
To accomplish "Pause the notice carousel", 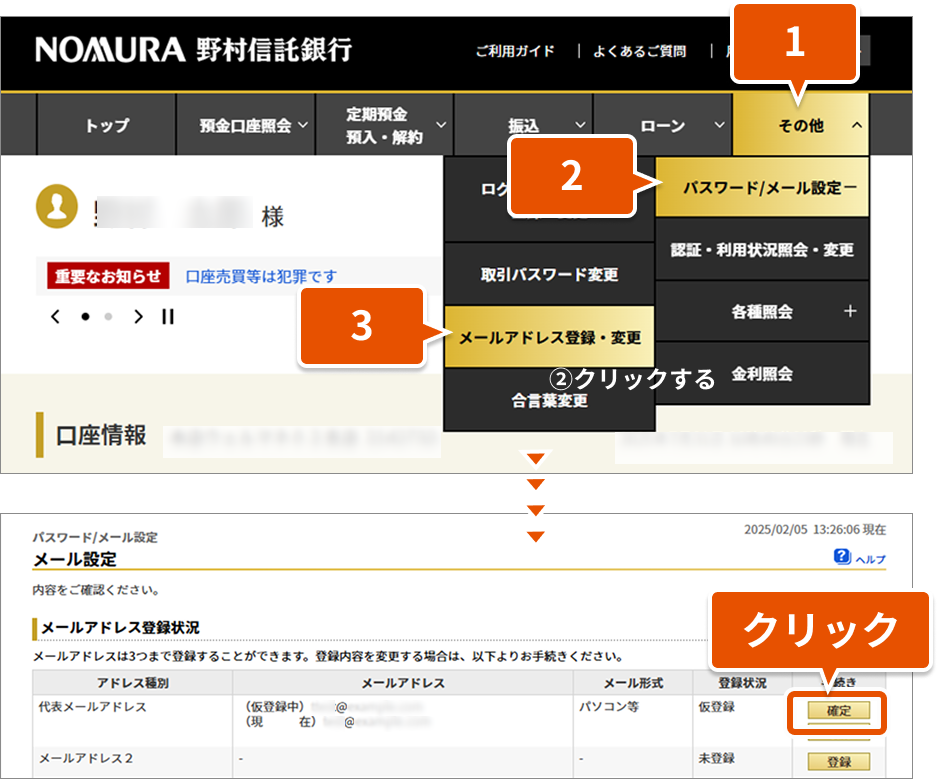I will [168, 317].
